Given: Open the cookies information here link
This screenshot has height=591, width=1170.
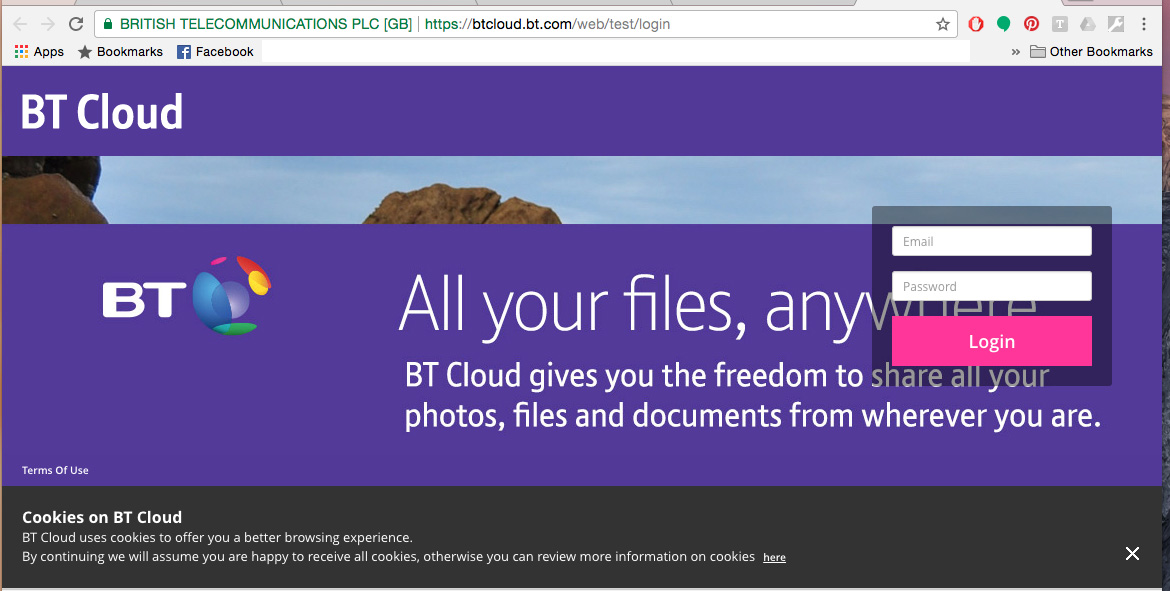Looking at the screenshot, I should (x=774, y=557).
